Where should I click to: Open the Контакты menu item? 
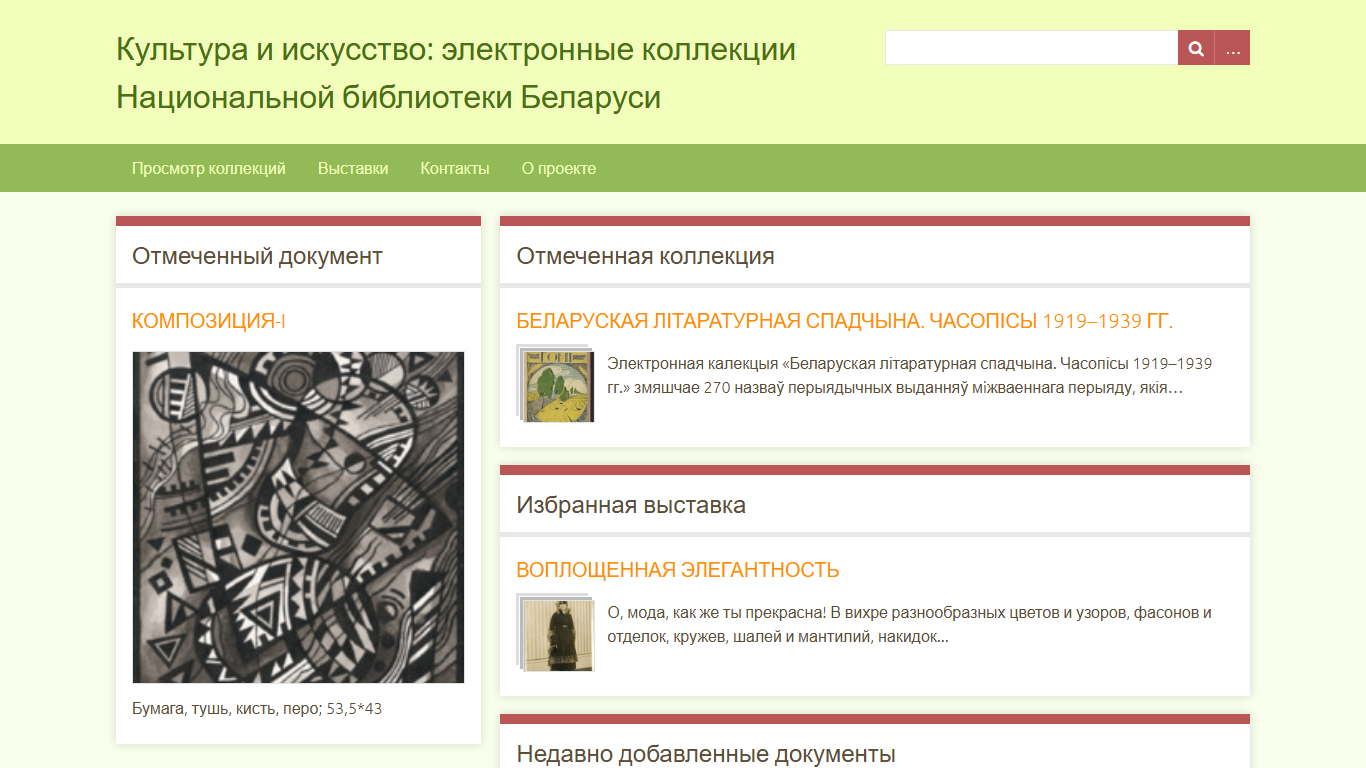pyautogui.click(x=455, y=168)
